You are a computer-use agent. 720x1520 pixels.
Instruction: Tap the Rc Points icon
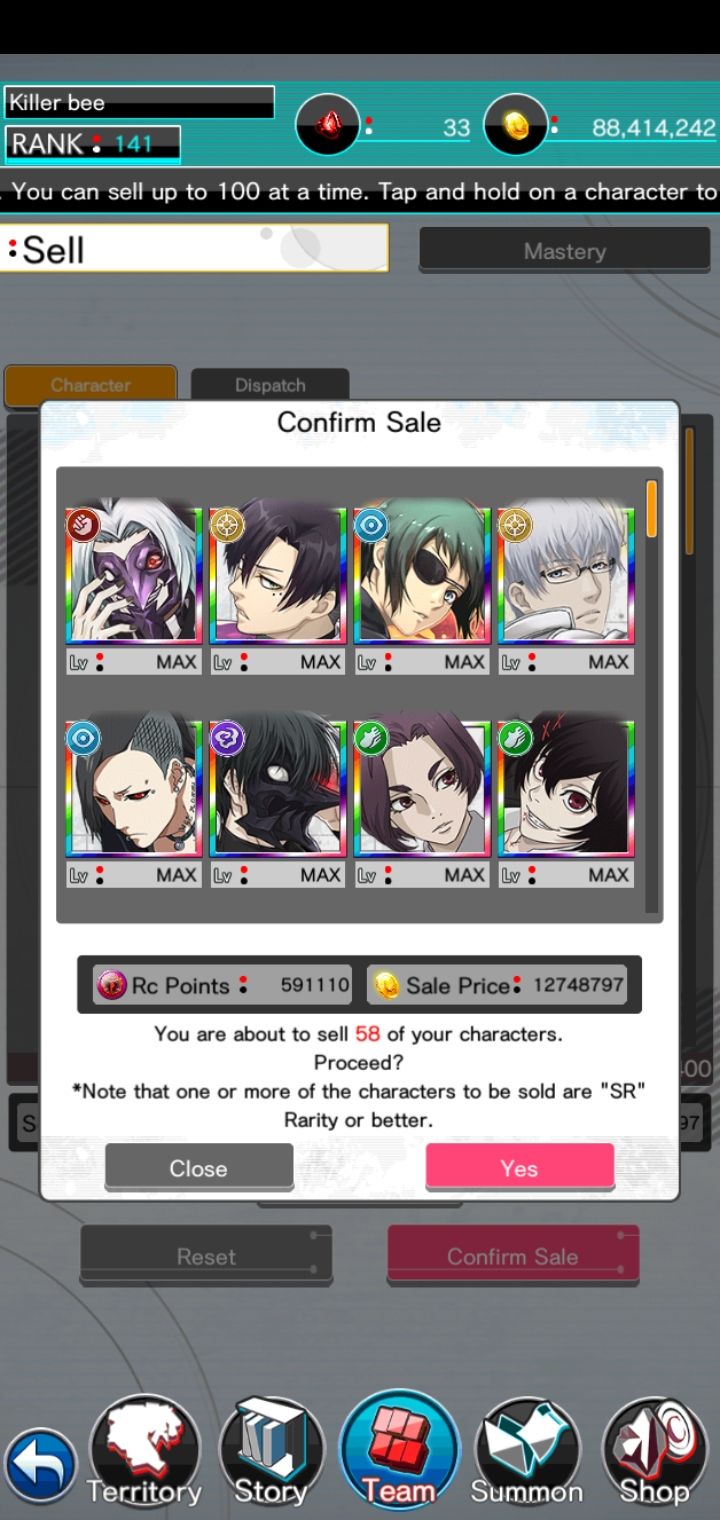pyautogui.click(x=111, y=985)
